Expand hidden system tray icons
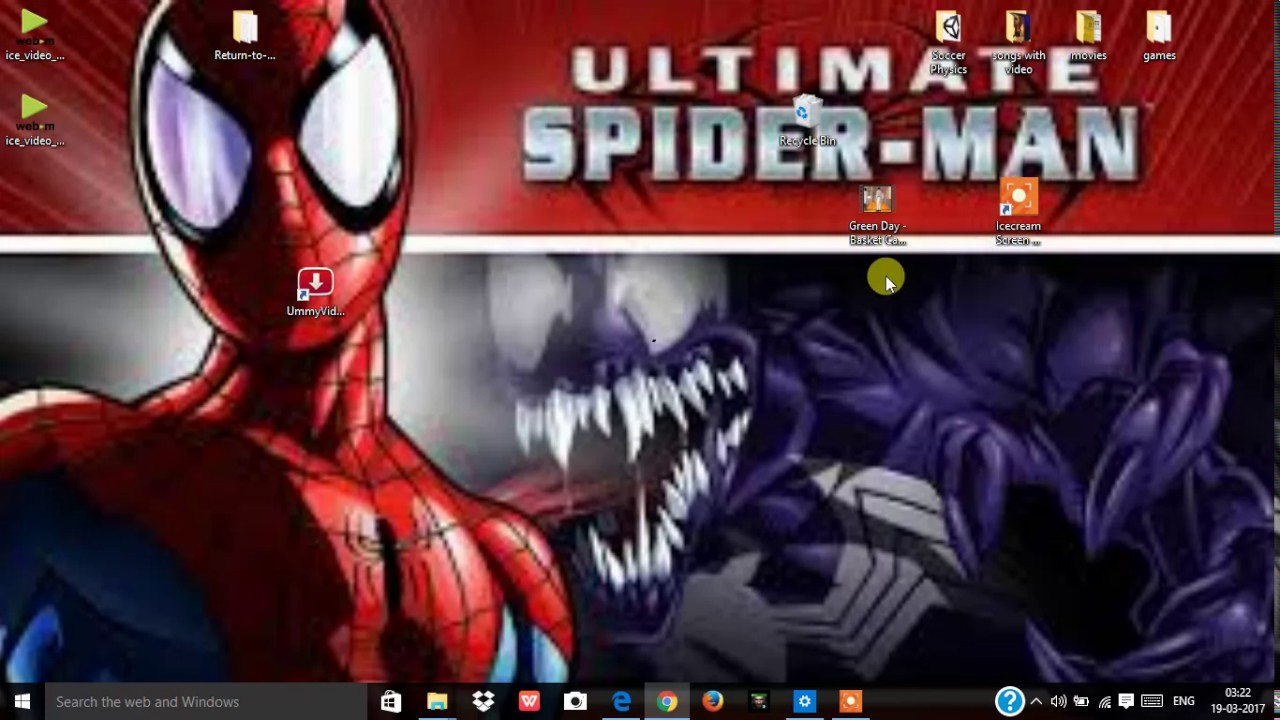The height and width of the screenshot is (720, 1280). [x=1036, y=702]
